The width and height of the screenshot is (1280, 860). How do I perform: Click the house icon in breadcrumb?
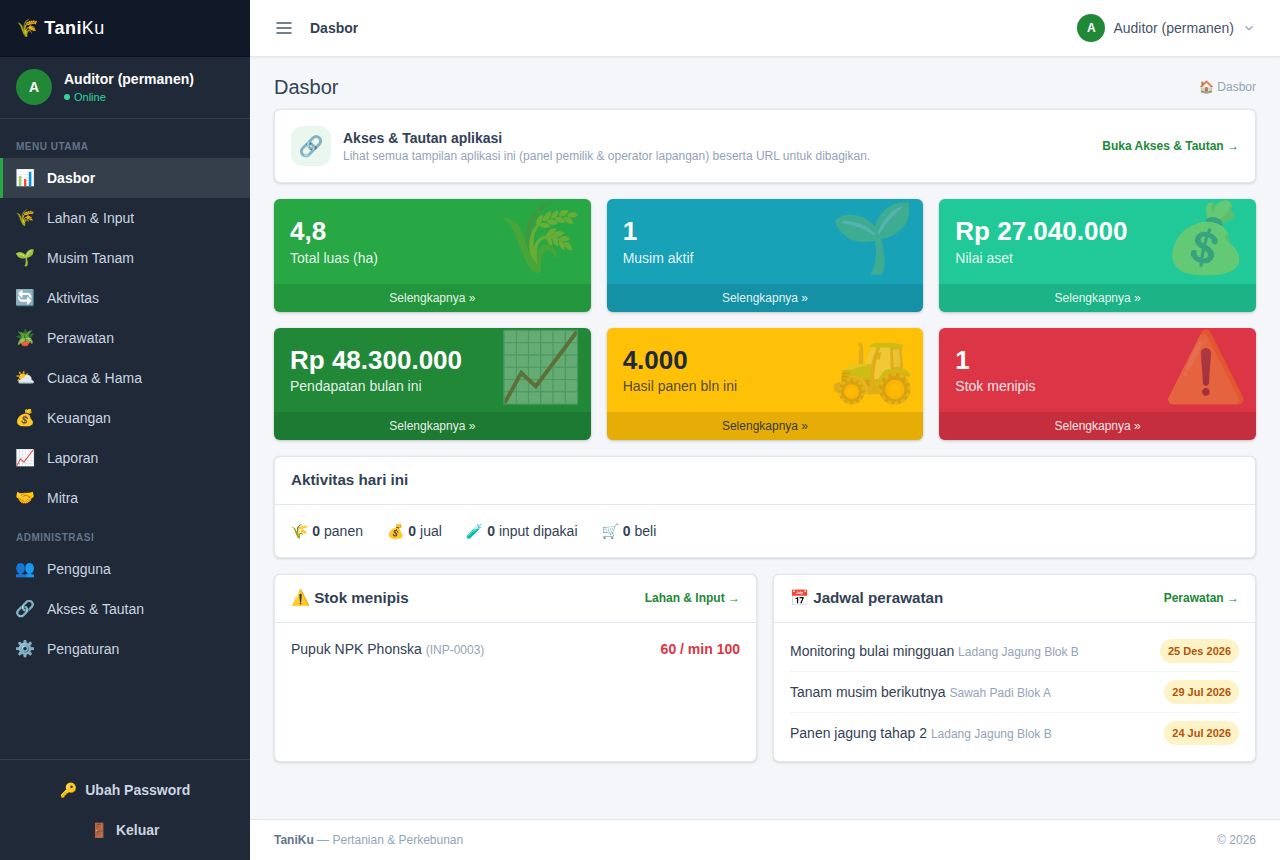click(x=1206, y=87)
